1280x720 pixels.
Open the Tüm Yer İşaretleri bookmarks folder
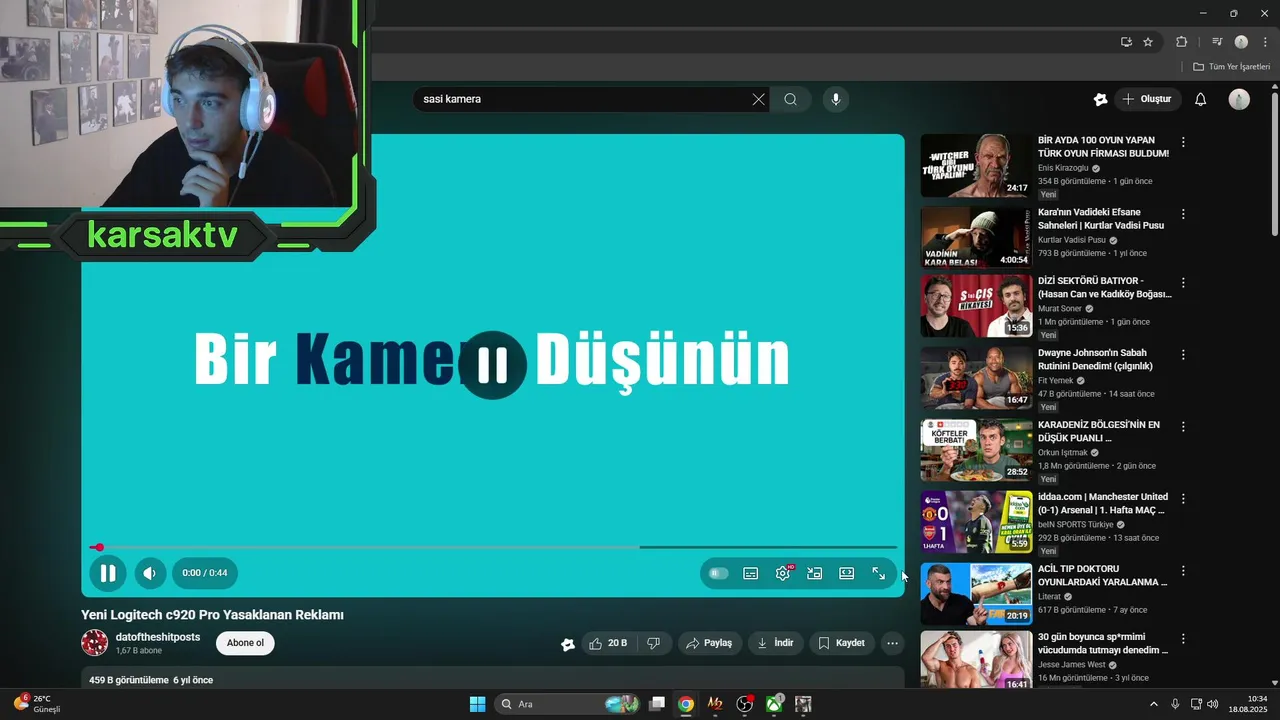1231,66
